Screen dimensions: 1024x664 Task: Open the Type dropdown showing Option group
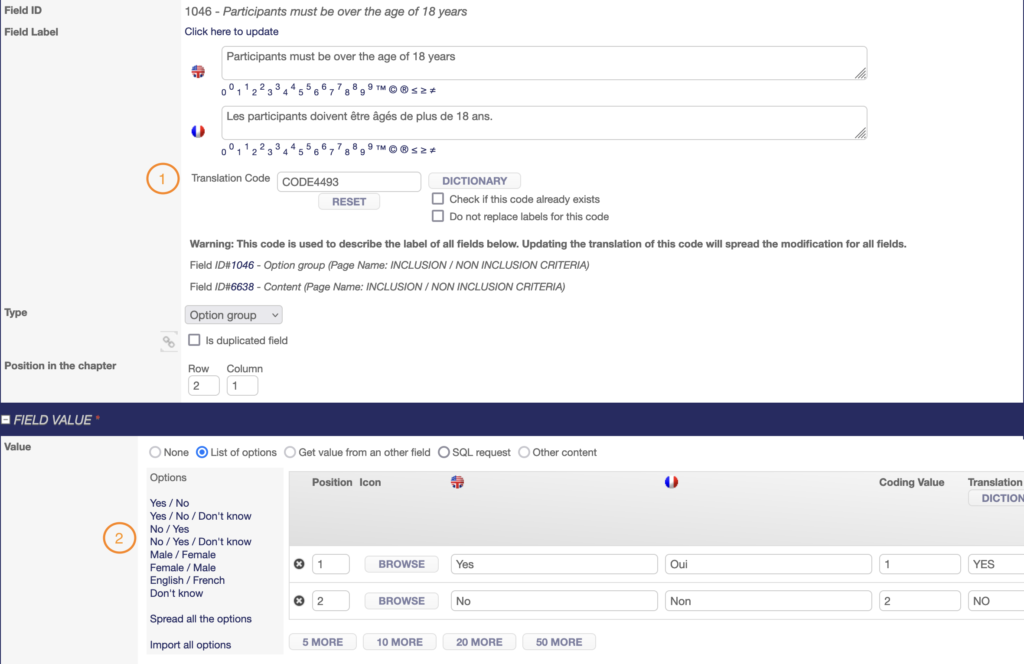(235, 315)
